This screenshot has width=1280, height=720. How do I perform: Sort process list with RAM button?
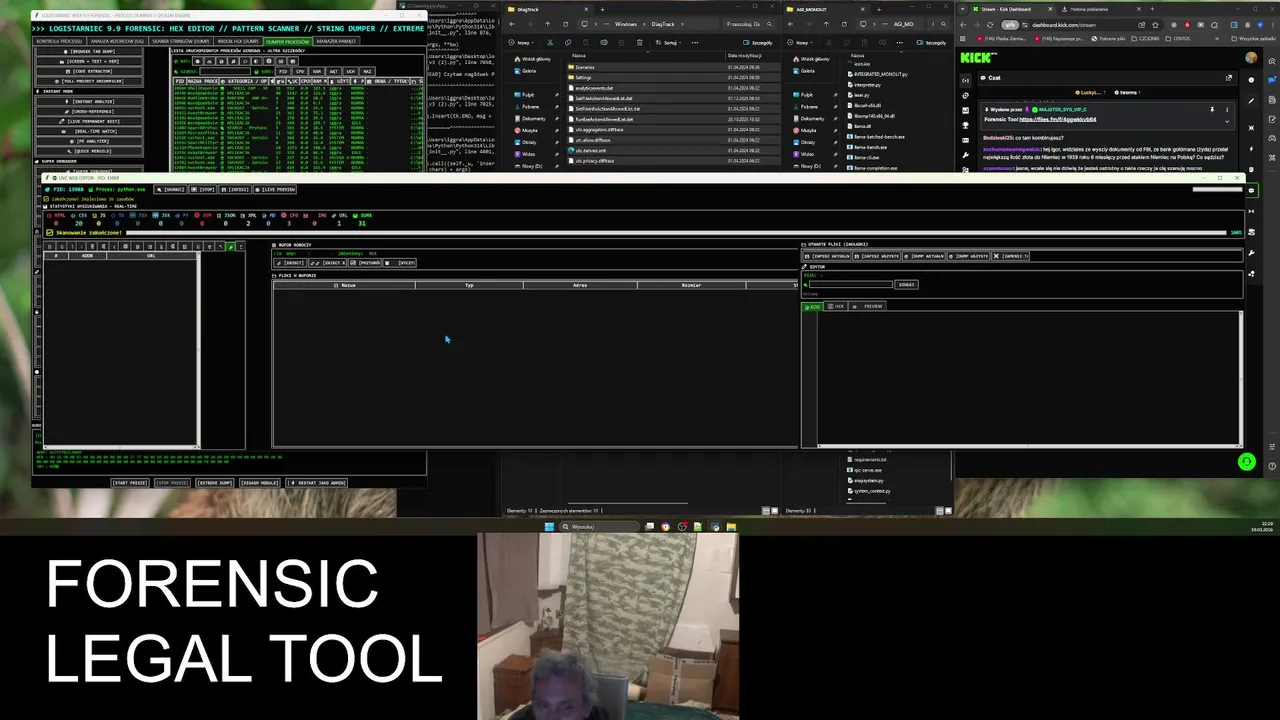click(x=316, y=71)
